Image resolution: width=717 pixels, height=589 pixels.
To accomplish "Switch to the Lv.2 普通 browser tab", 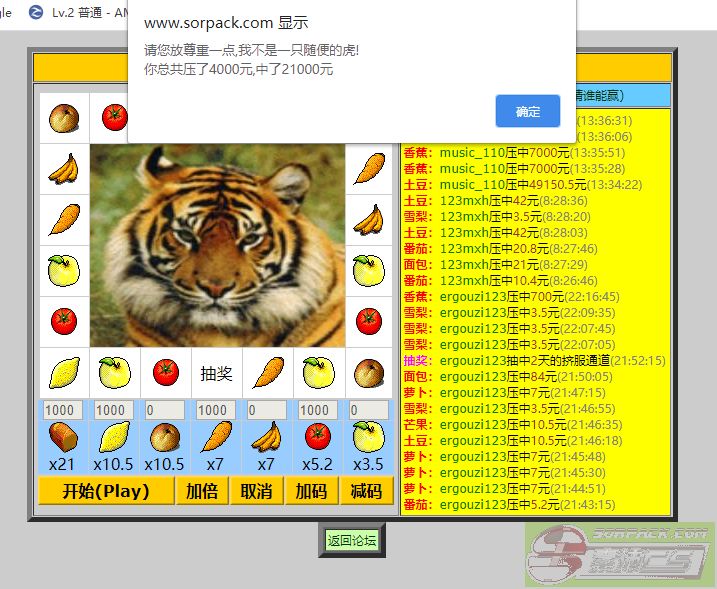I will coord(85,12).
